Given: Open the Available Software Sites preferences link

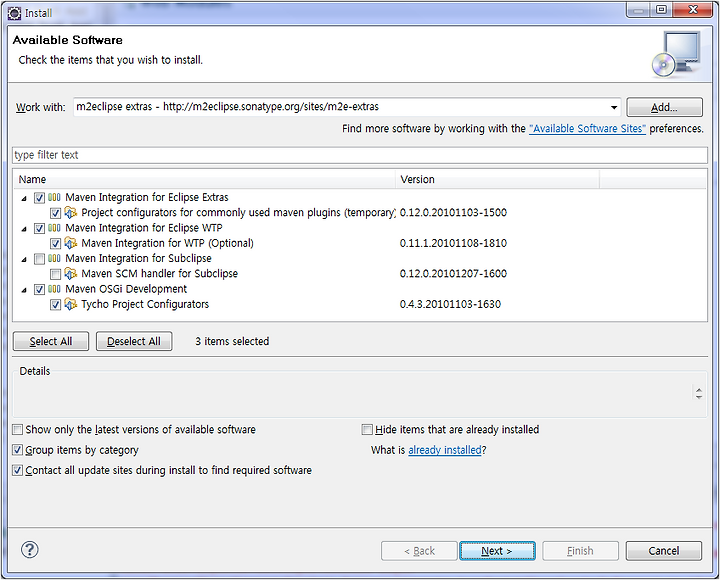Looking at the screenshot, I should 587,129.
